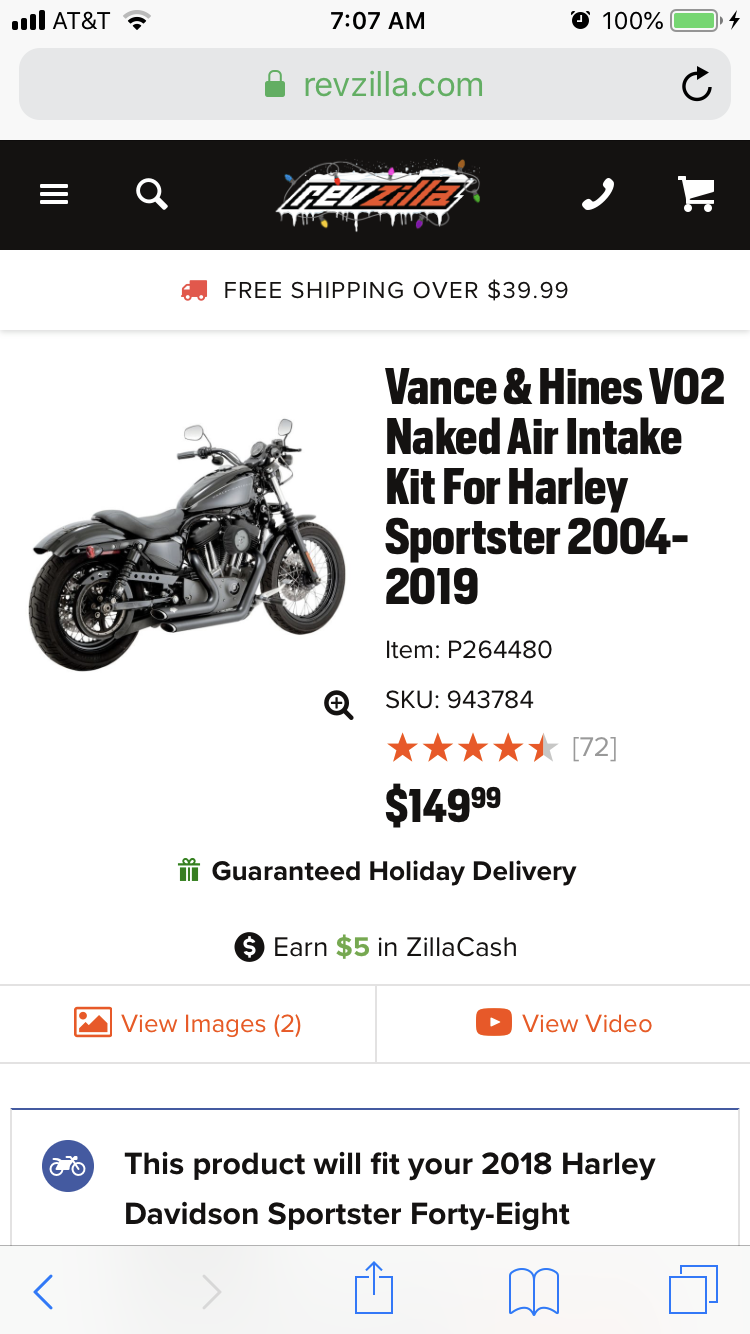Open the 72 reviews count
This screenshot has width=750, height=1334.
click(594, 748)
